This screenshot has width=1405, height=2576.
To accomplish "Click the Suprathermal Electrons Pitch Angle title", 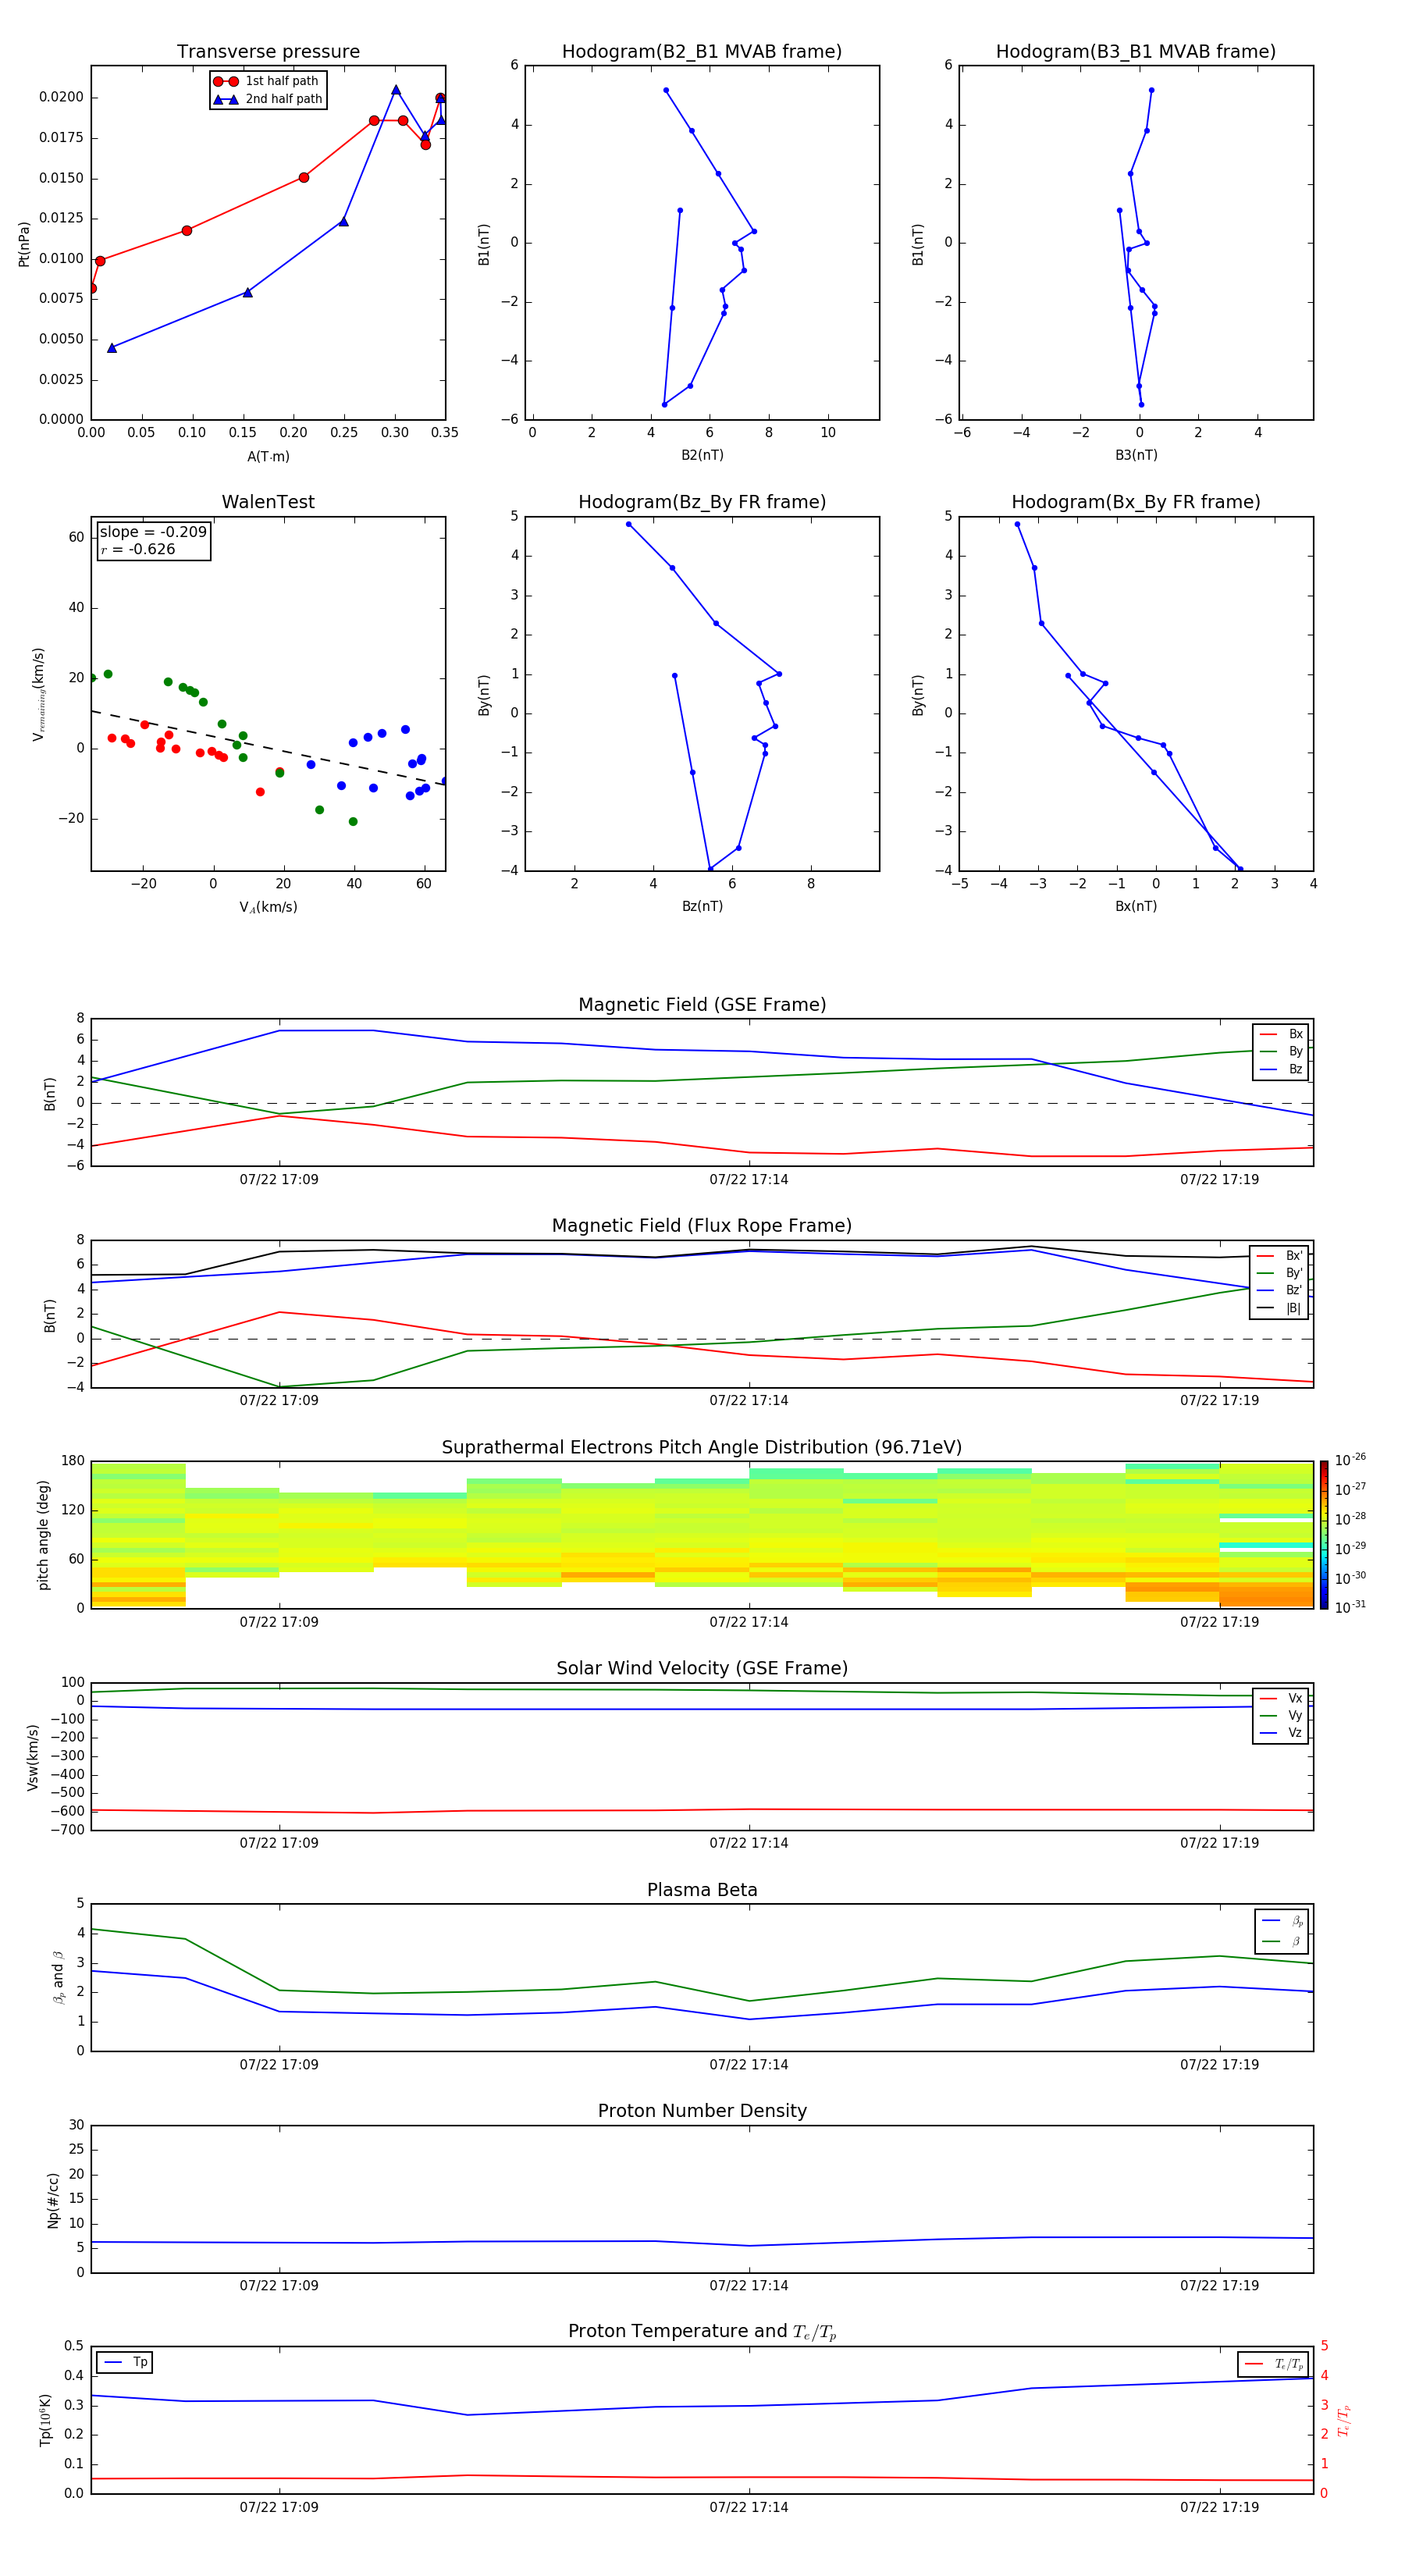I will [x=702, y=1447].
